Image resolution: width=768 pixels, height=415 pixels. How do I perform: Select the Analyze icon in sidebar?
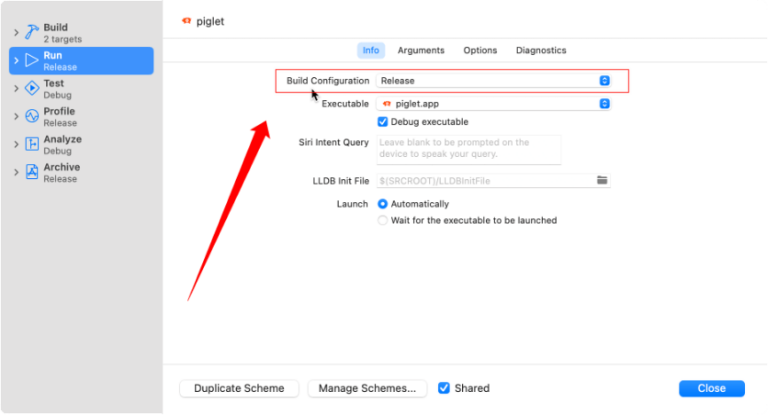click(x=32, y=144)
